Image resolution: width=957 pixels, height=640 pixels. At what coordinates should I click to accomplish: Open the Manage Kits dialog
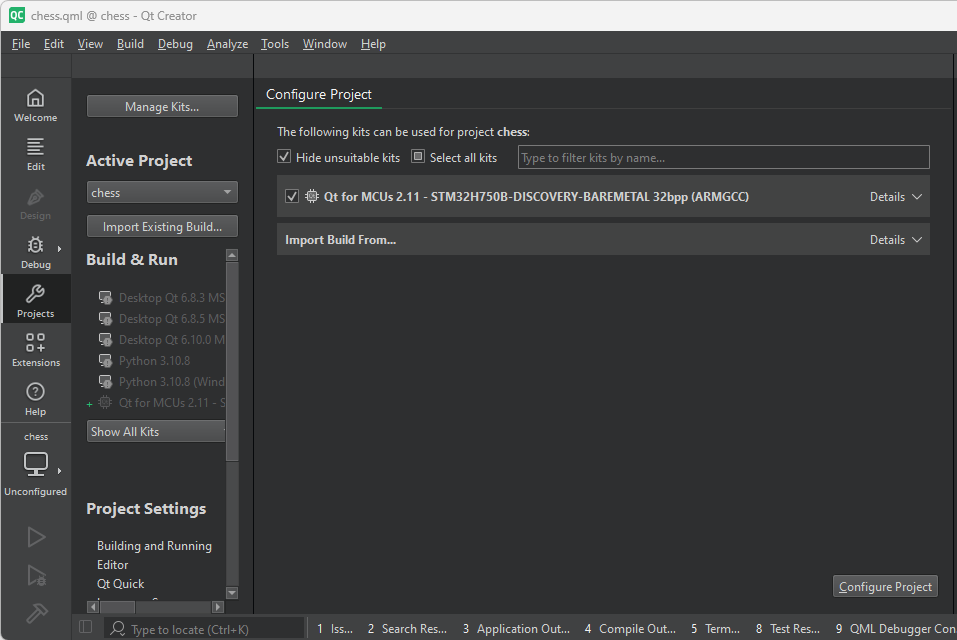pos(161,106)
